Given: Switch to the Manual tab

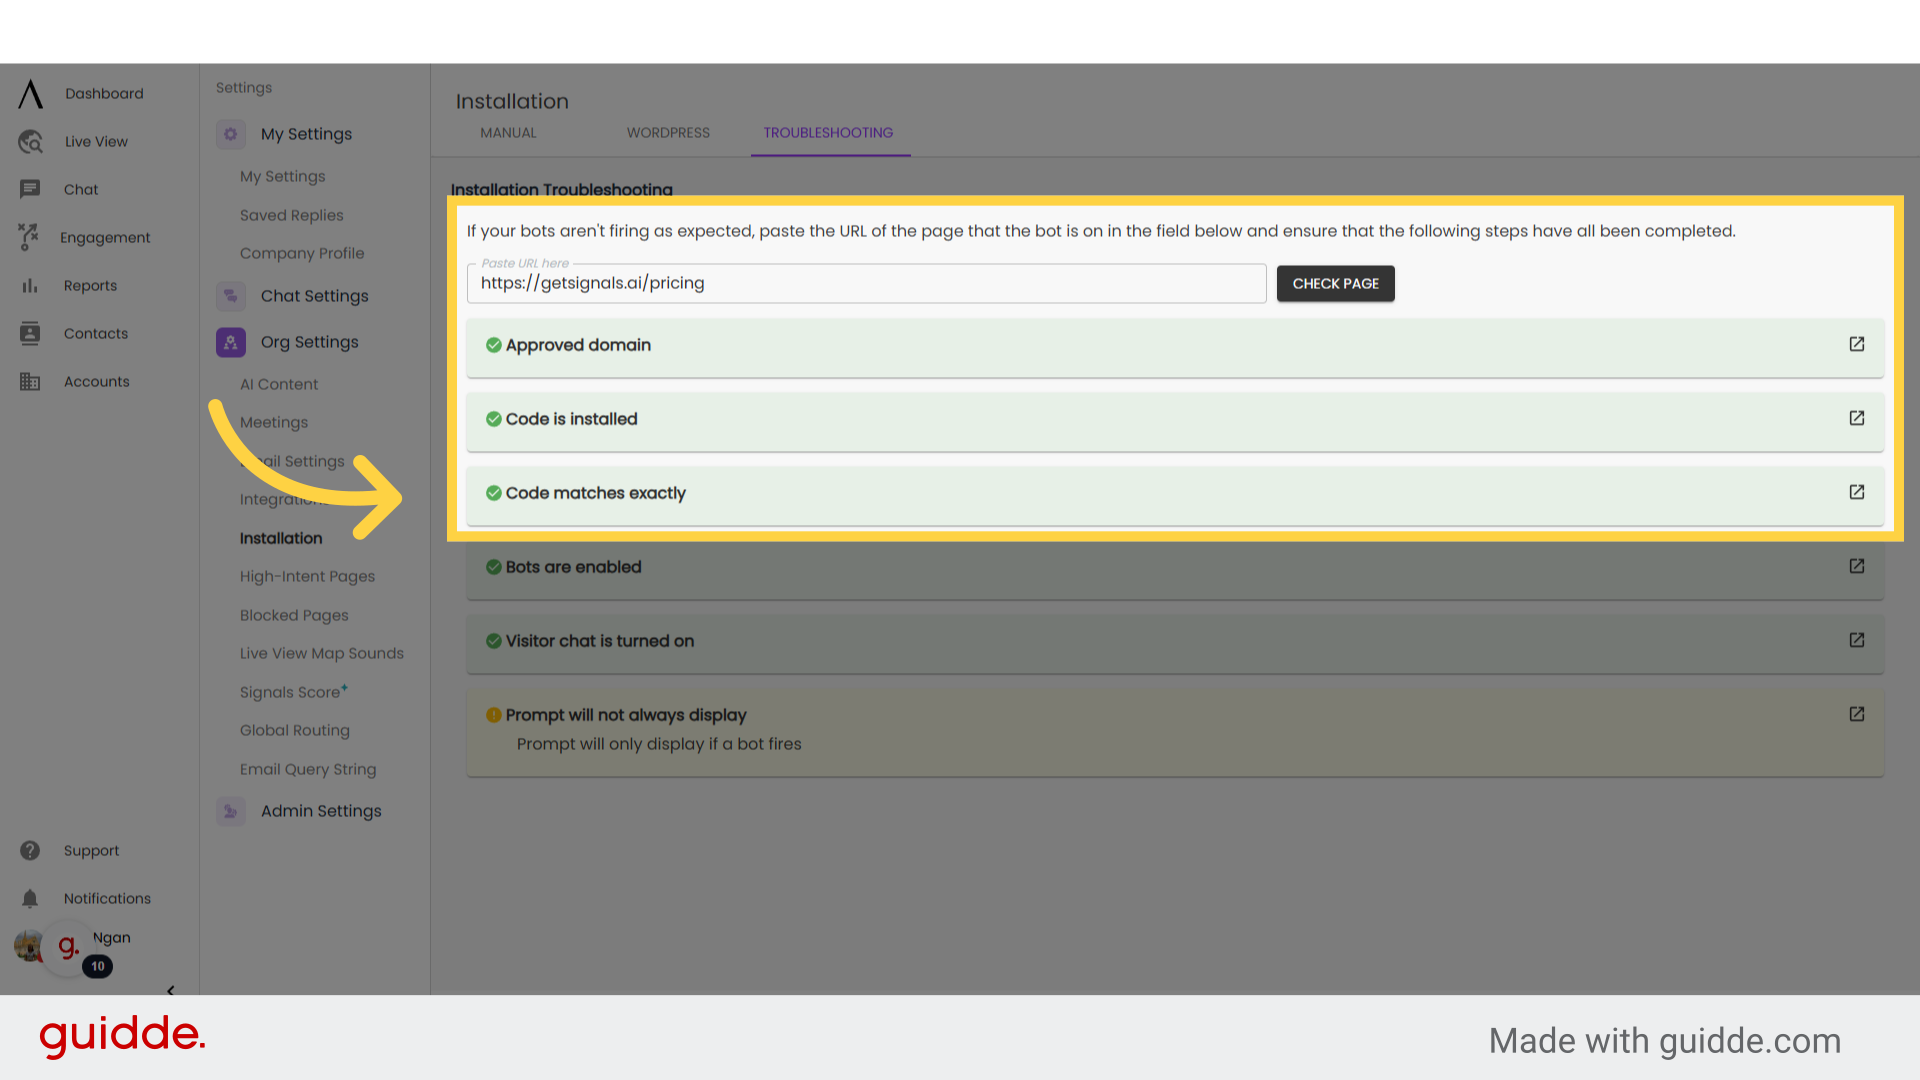Looking at the screenshot, I should (x=508, y=133).
